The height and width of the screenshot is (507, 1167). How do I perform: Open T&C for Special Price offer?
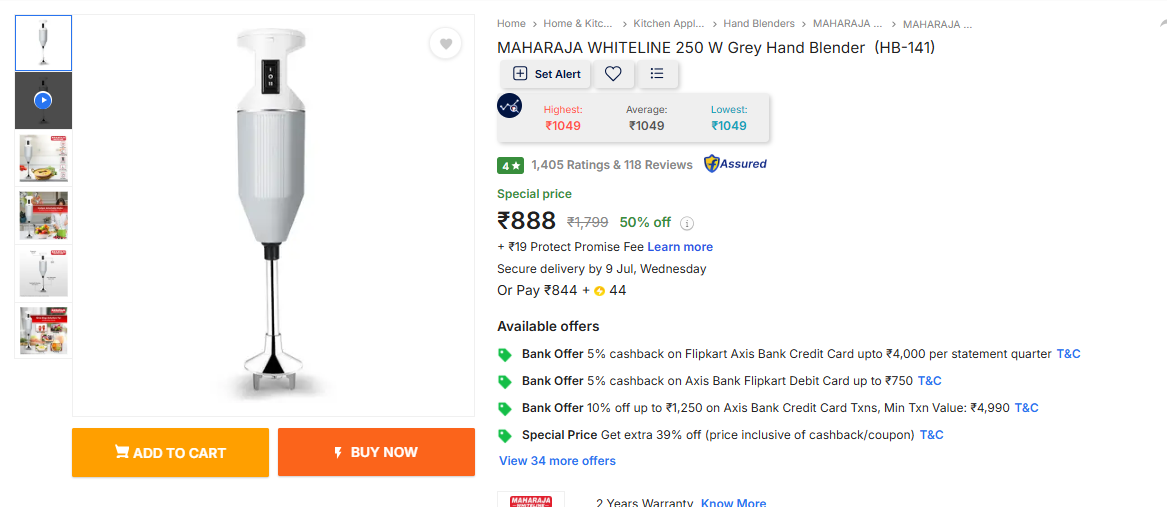point(931,435)
